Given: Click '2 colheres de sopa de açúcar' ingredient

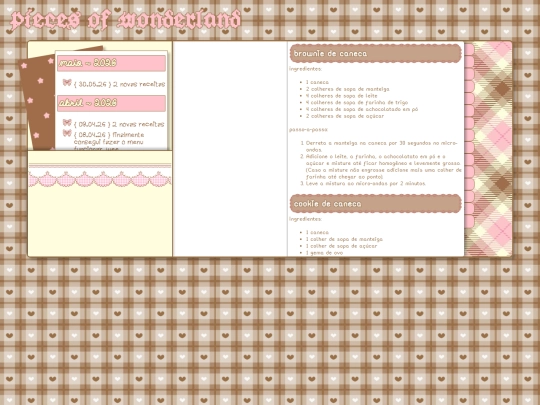Looking at the screenshot, I should click(345, 116).
